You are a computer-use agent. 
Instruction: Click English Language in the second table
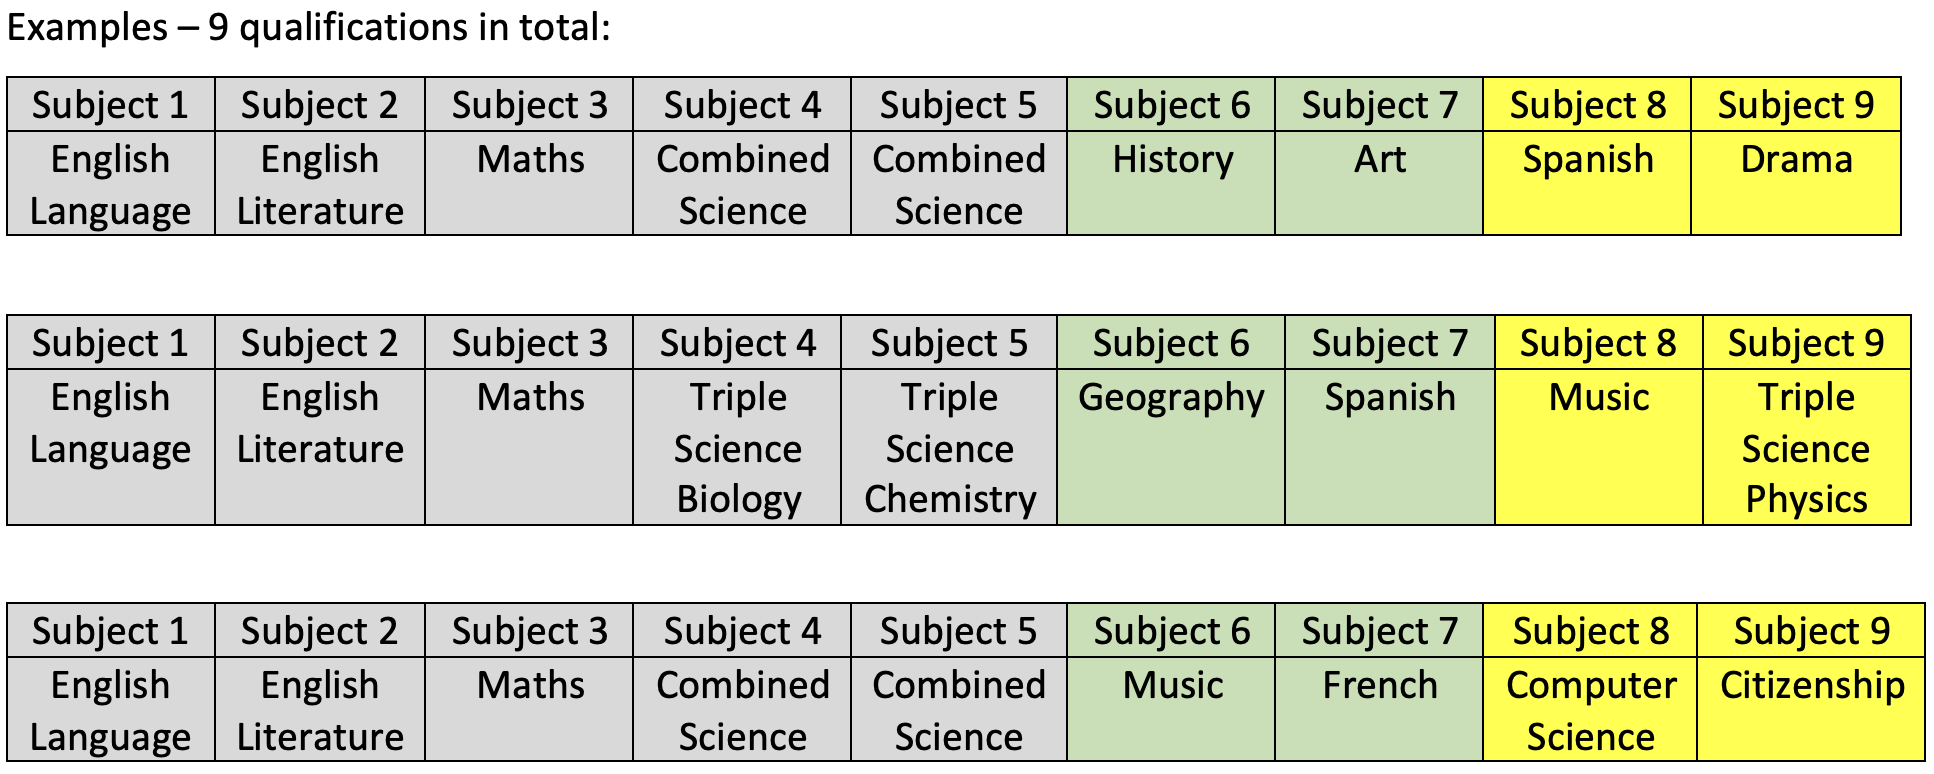(x=110, y=423)
